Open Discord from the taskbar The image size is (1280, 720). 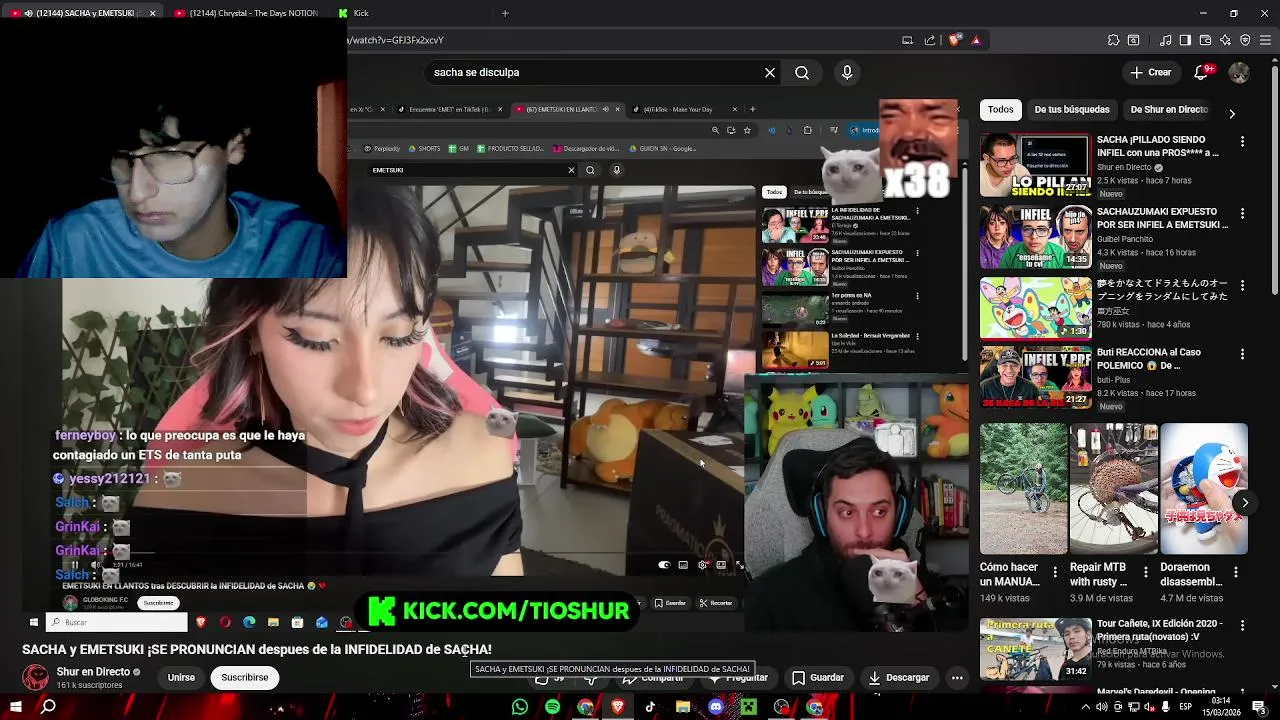click(x=716, y=707)
